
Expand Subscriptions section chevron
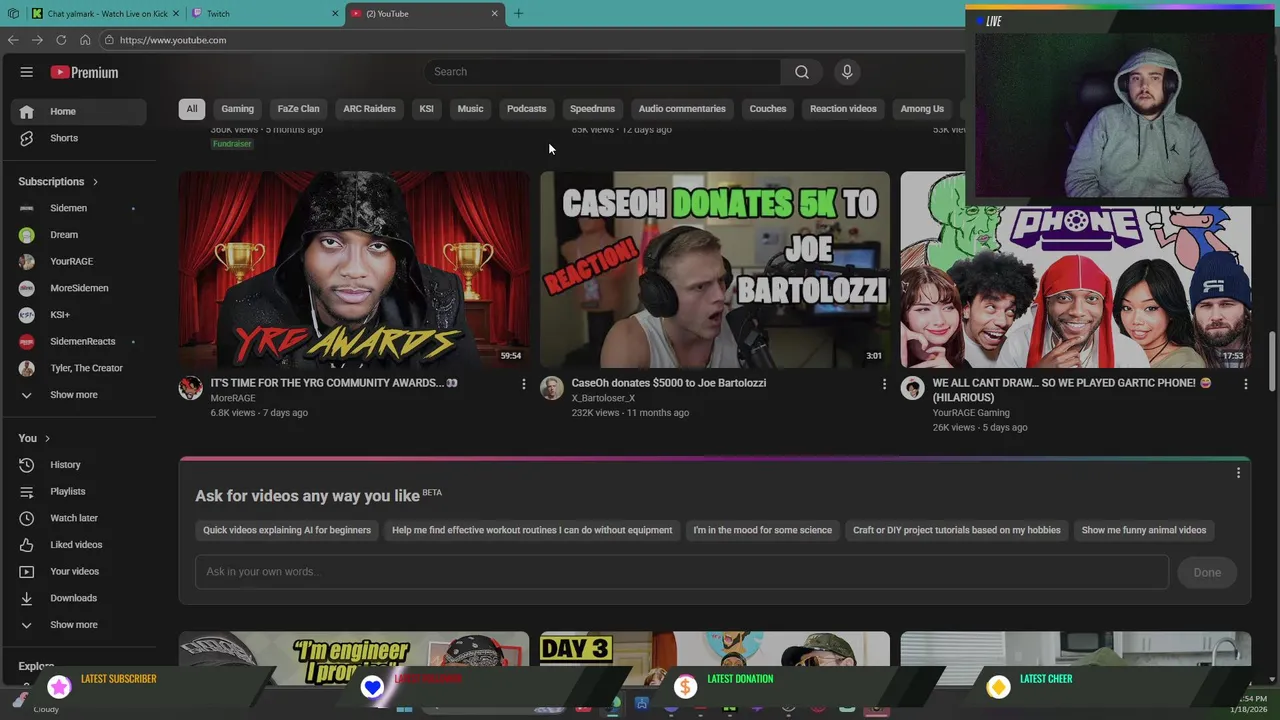point(95,182)
